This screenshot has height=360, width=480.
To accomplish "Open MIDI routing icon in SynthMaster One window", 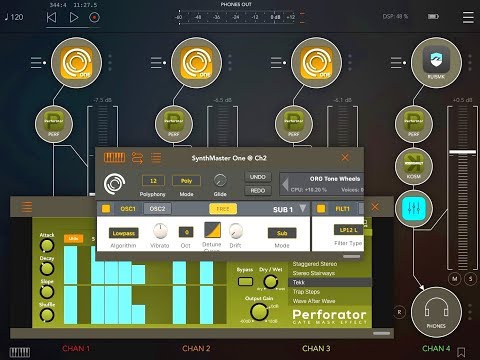I will pos(137,158).
